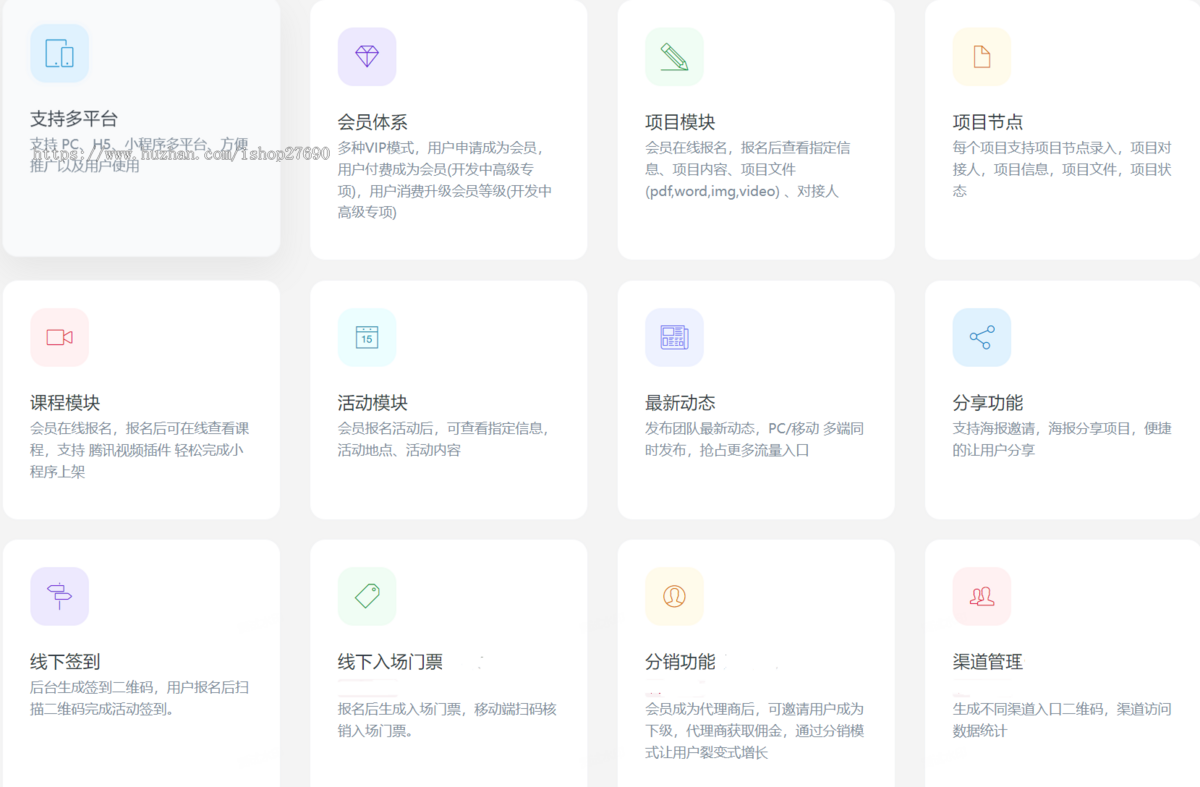Click the document icon for 项目节点
The width and height of the screenshot is (1200, 787).
point(982,57)
